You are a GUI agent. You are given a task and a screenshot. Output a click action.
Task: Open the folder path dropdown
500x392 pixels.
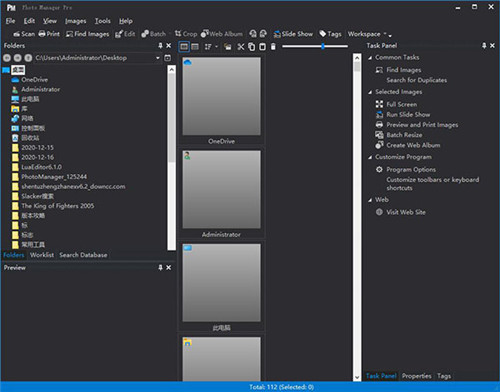(x=158, y=58)
